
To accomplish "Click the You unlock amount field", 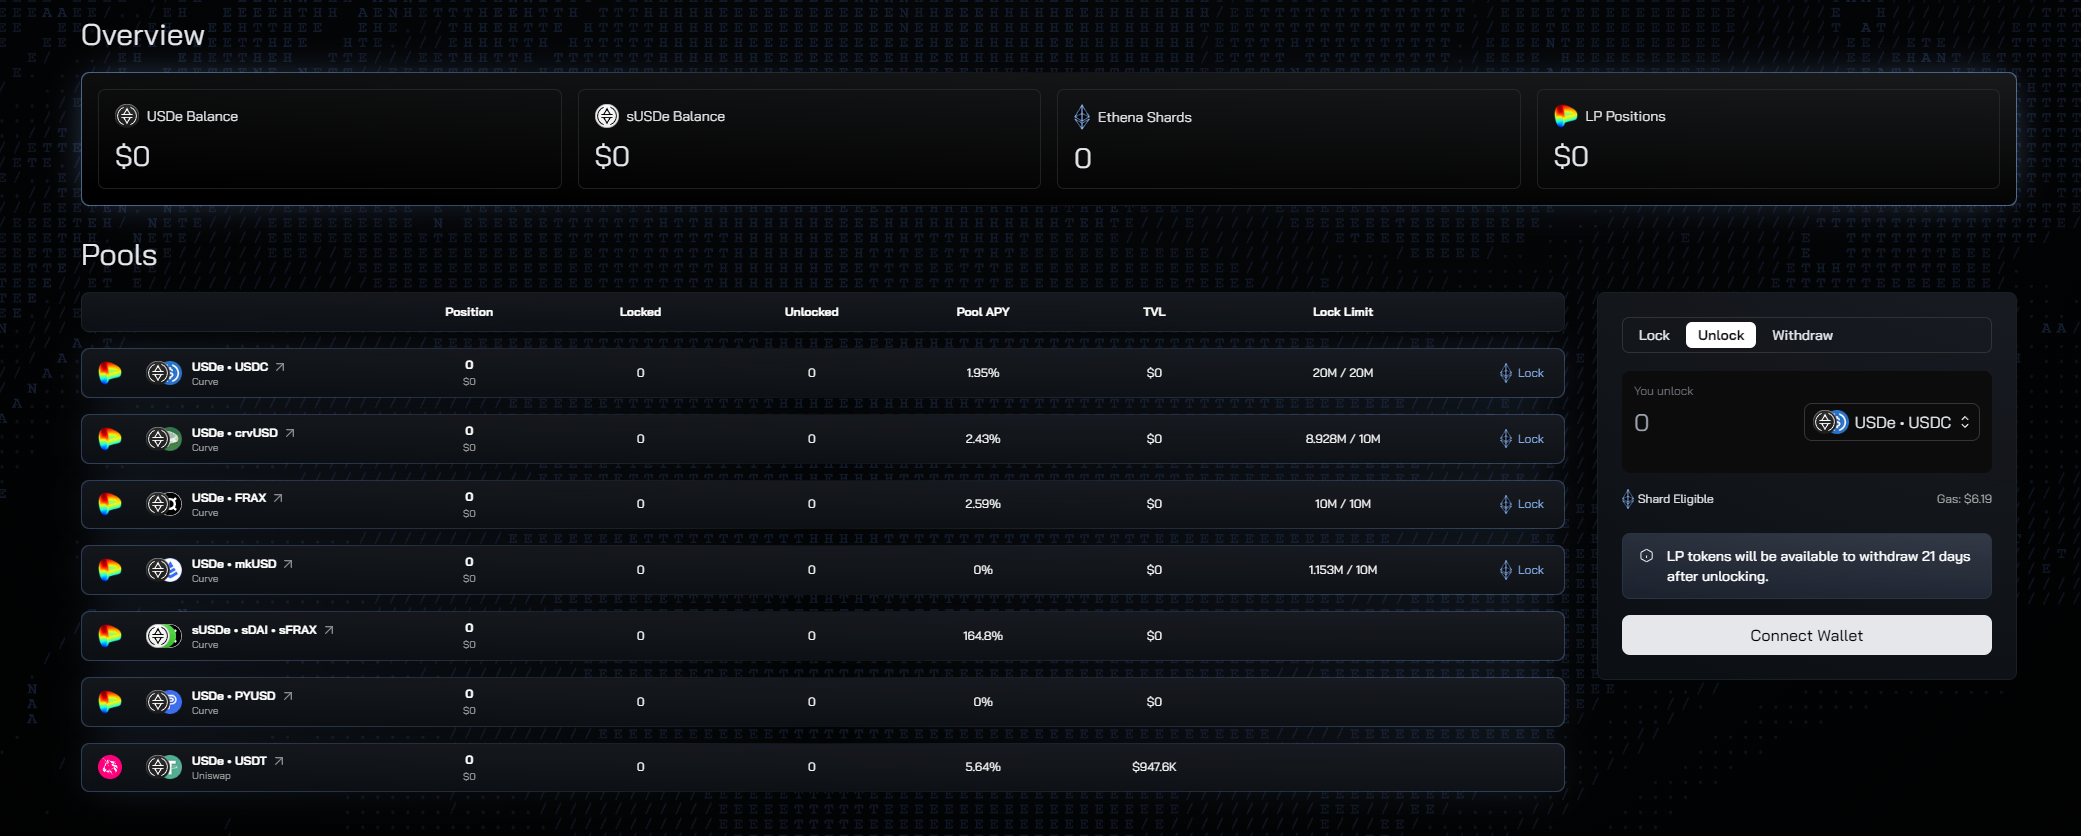I will point(1710,423).
